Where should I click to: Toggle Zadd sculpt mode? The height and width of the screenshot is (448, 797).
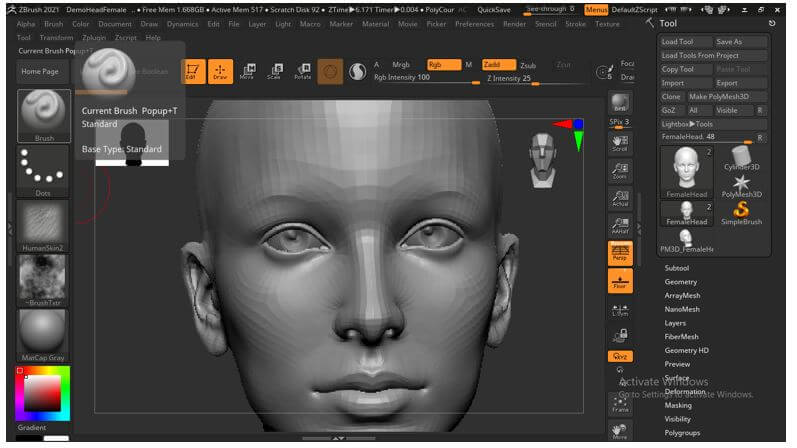click(x=499, y=65)
